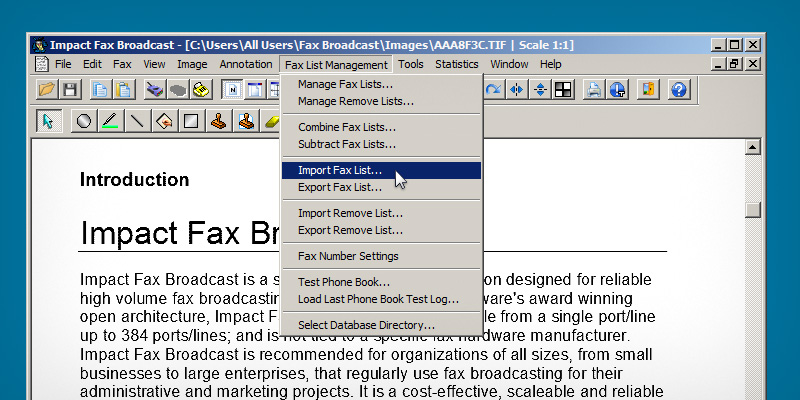Click the Open folder toolbar icon

pos(46,90)
